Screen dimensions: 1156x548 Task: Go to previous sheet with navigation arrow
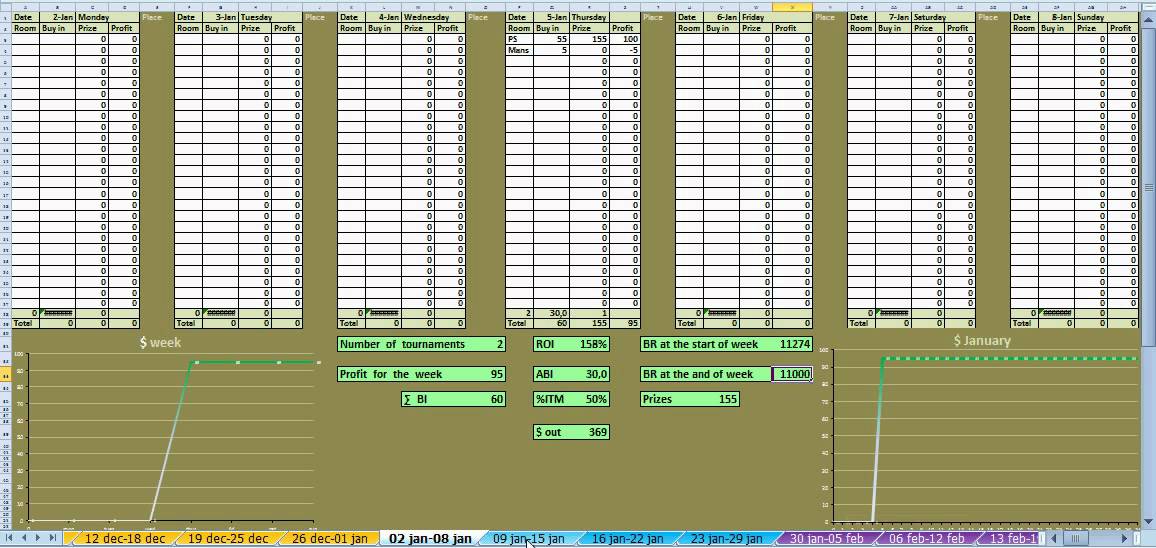[x=24, y=538]
